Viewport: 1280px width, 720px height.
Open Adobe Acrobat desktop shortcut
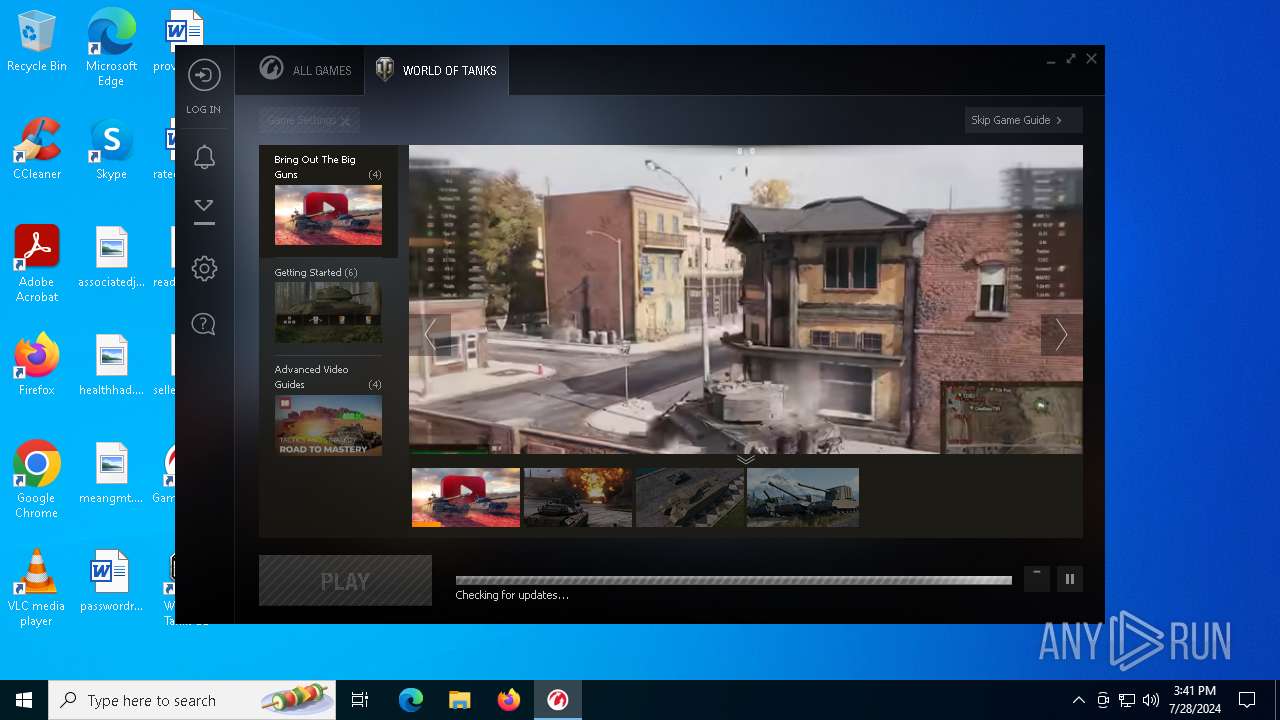click(37, 264)
